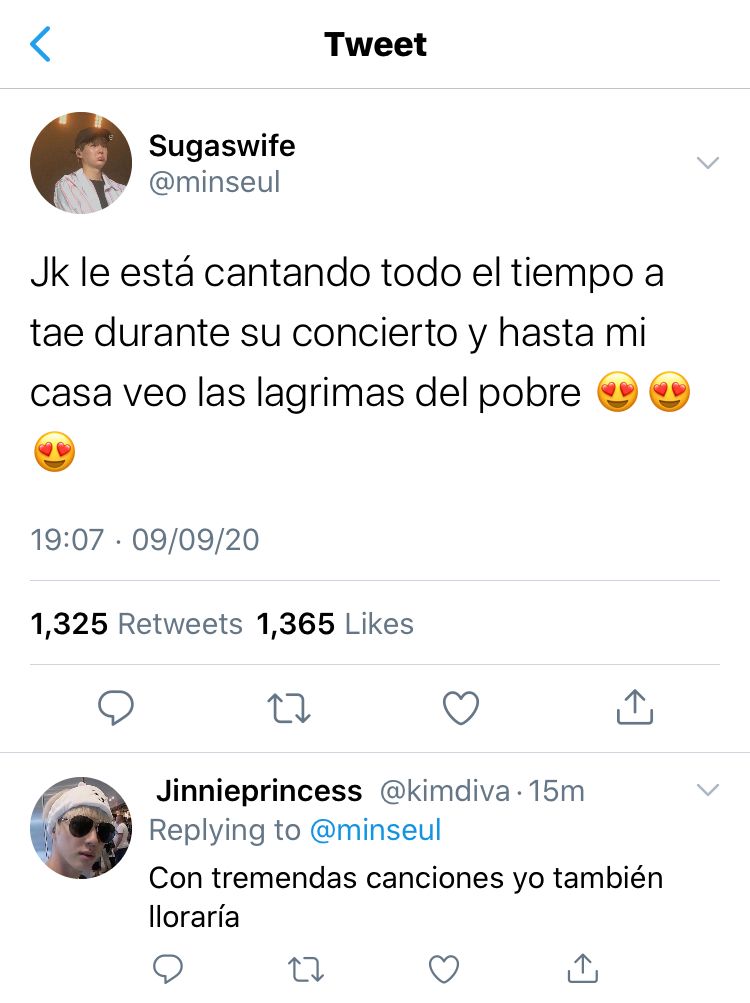View the 1,325 Retweets list
The height and width of the screenshot is (1003, 750).
[136, 624]
